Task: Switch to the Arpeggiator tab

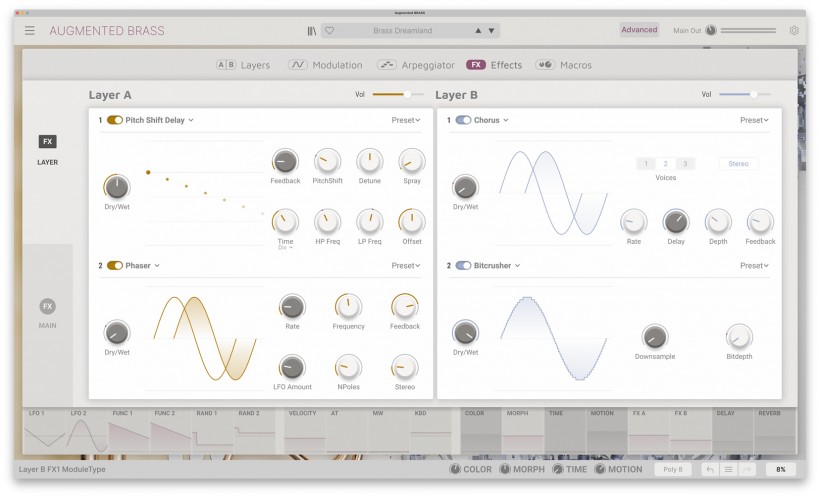Action: [x=416, y=65]
